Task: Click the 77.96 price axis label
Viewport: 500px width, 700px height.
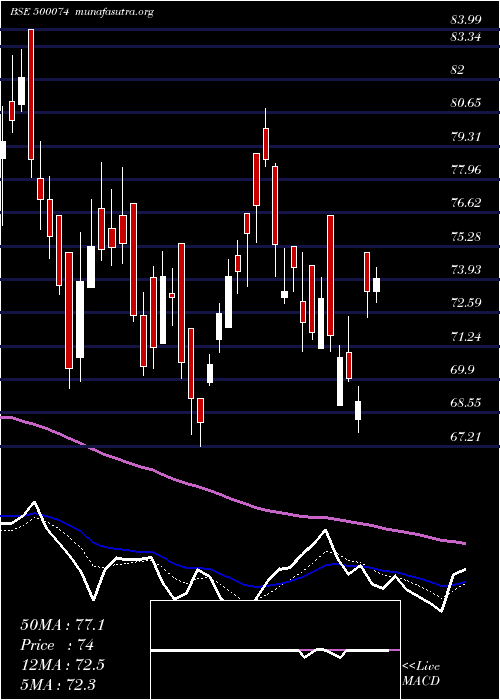Action: click(466, 170)
